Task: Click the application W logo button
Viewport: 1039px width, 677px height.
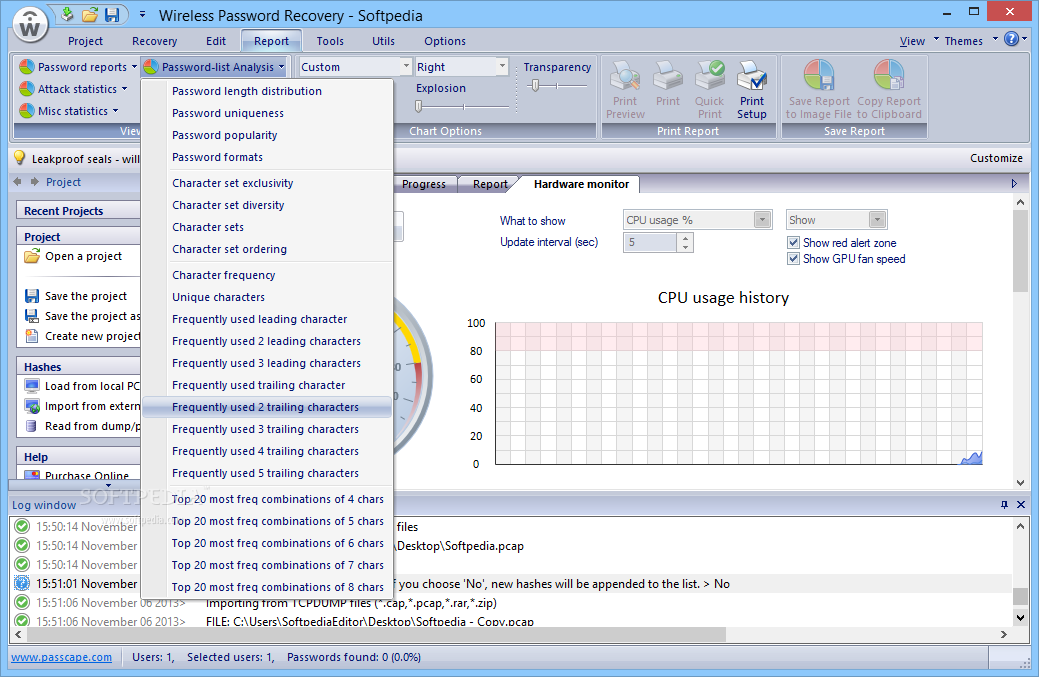Action: (x=30, y=25)
